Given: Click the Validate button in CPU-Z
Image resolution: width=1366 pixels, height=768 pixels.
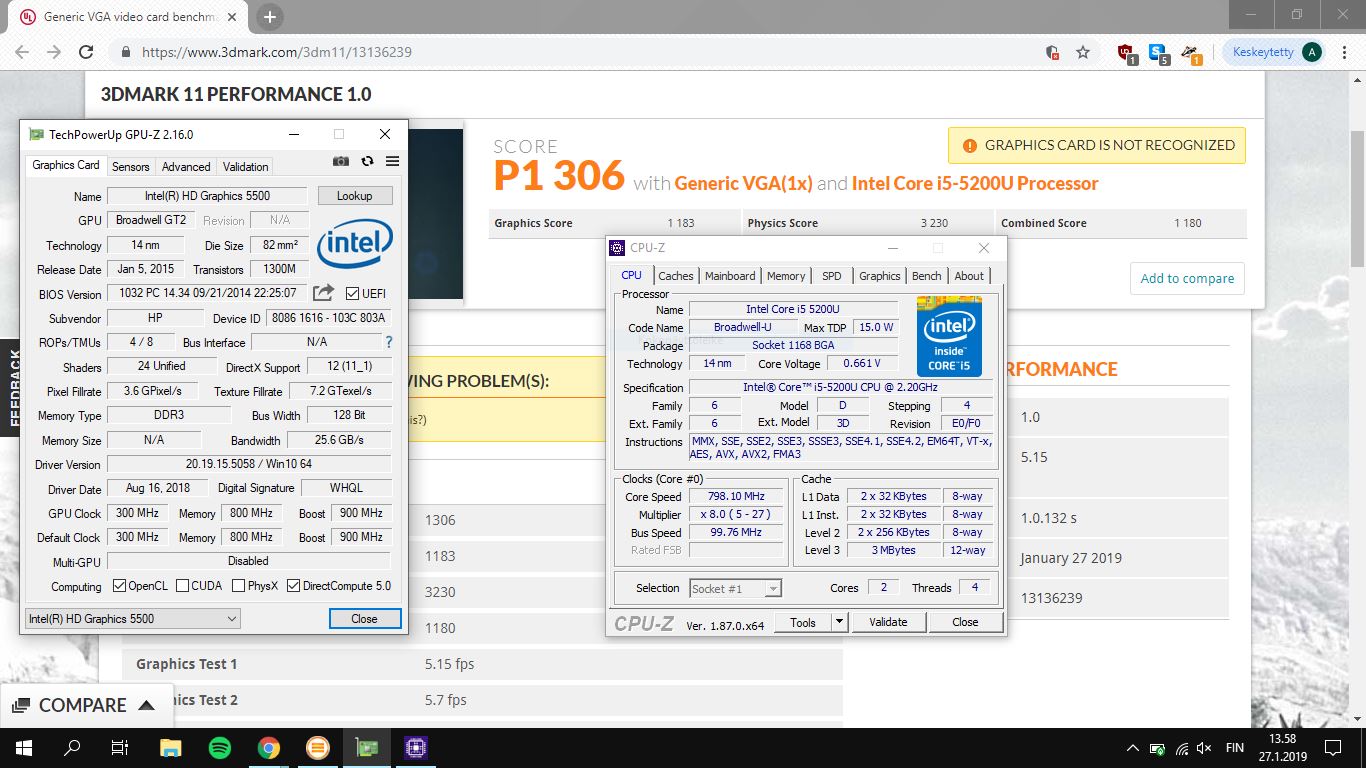Looking at the screenshot, I should [888, 622].
